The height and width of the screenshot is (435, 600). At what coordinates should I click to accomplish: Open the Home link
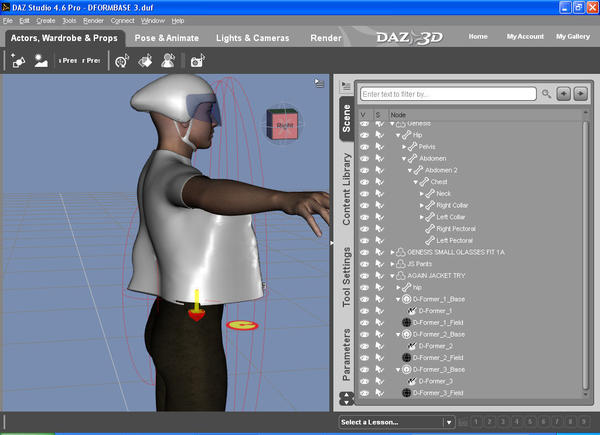pyautogui.click(x=478, y=36)
